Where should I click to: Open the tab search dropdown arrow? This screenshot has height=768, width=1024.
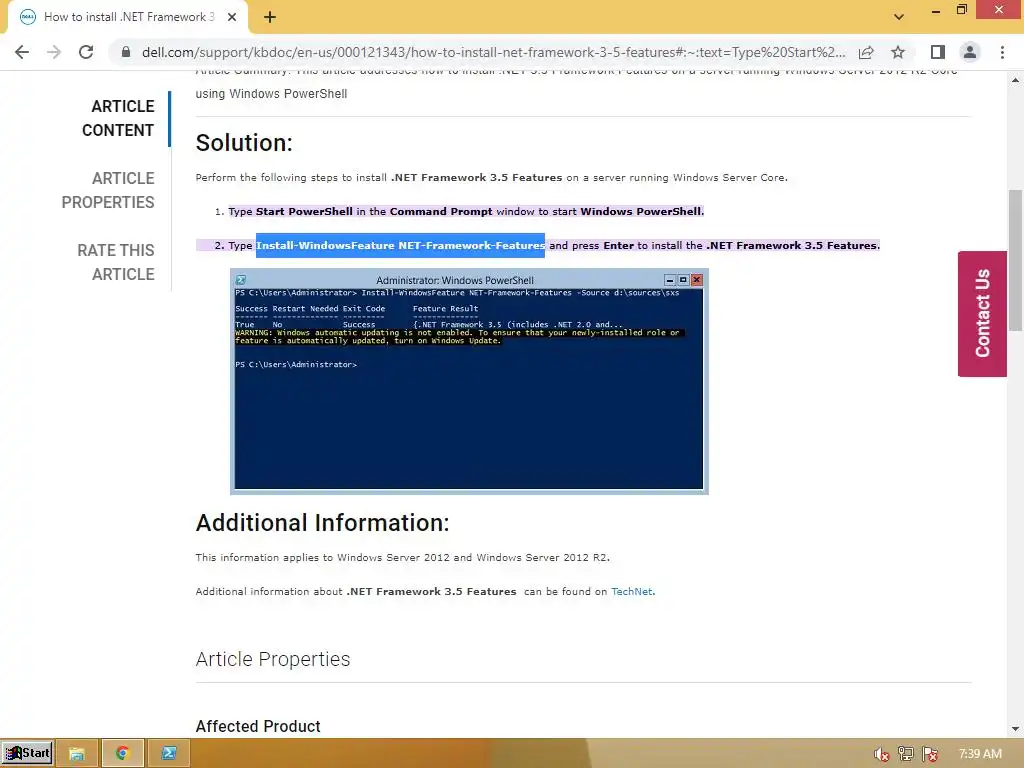point(899,17)
